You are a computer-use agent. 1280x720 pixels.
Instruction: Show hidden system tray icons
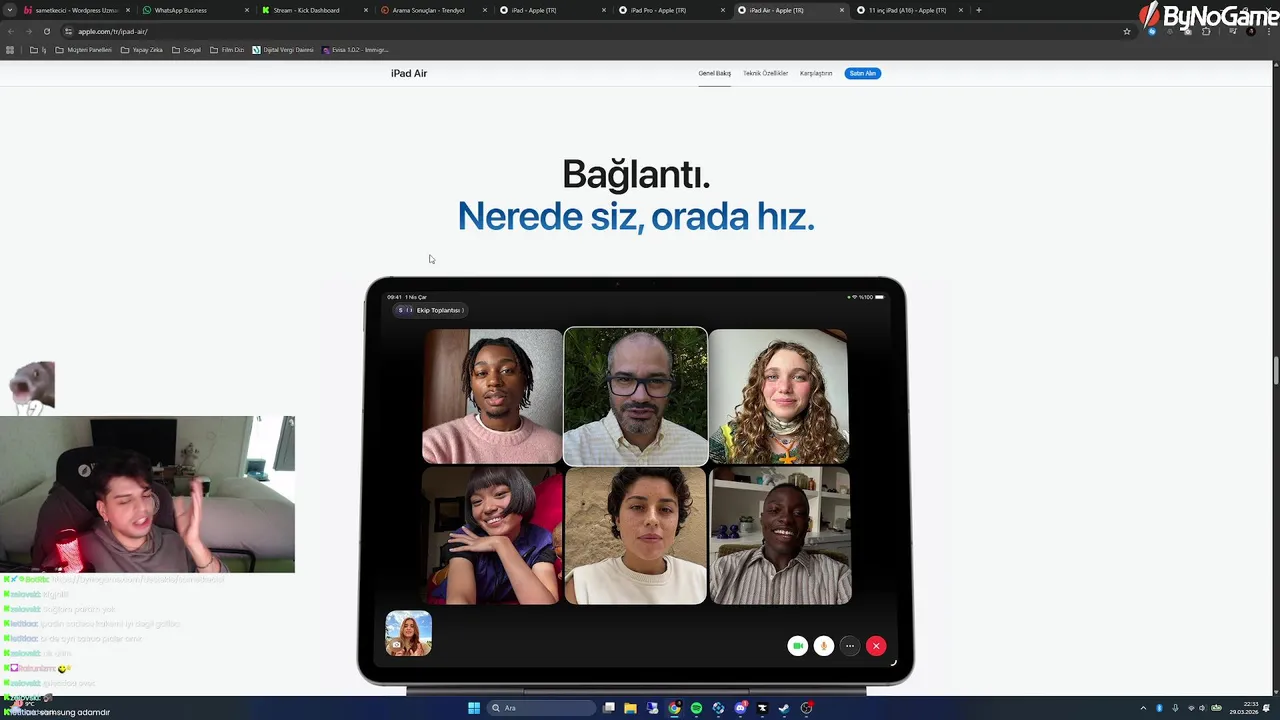click(1143, 708)
